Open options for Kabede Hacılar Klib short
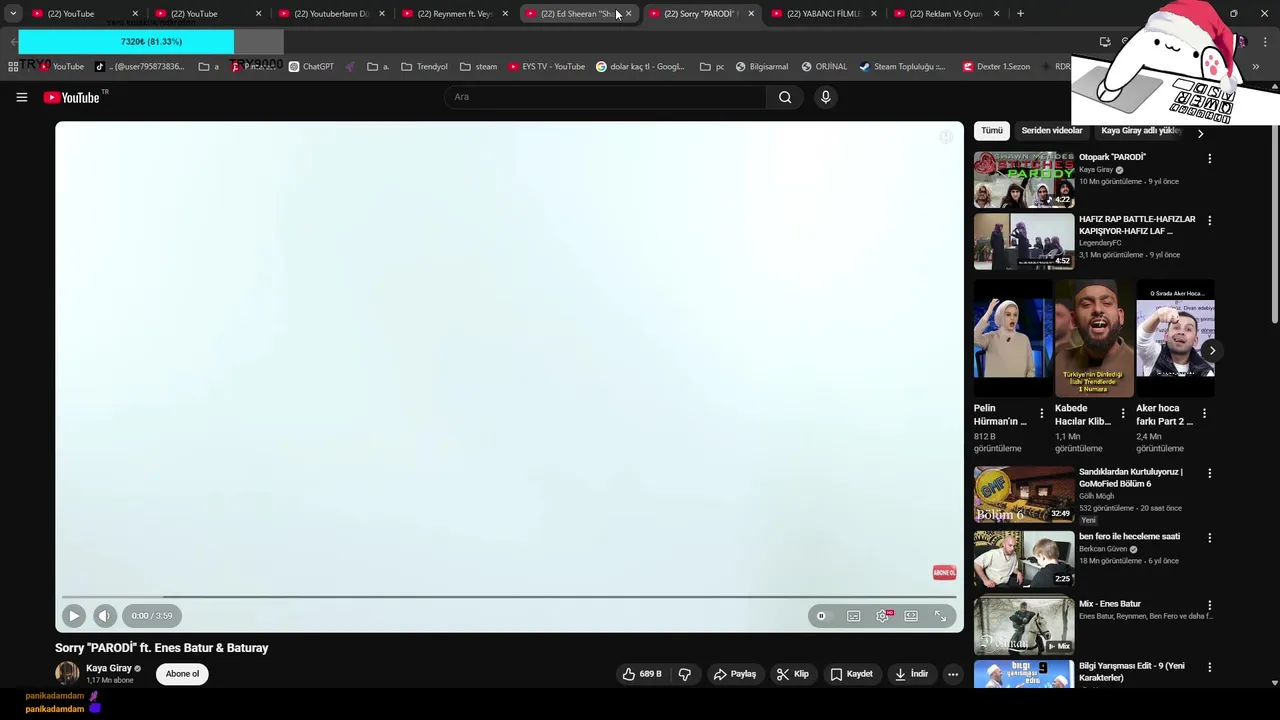The width and height of the screenshot is (1280, 720). click(1123, 413)
